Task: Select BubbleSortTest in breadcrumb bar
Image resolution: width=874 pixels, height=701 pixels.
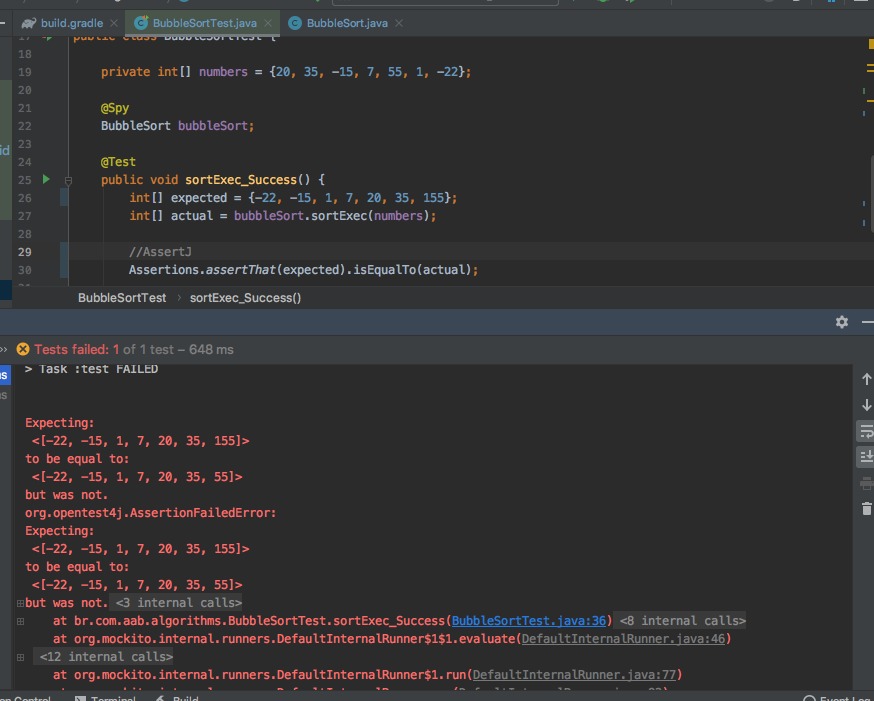Action: (x=122, y=298)
